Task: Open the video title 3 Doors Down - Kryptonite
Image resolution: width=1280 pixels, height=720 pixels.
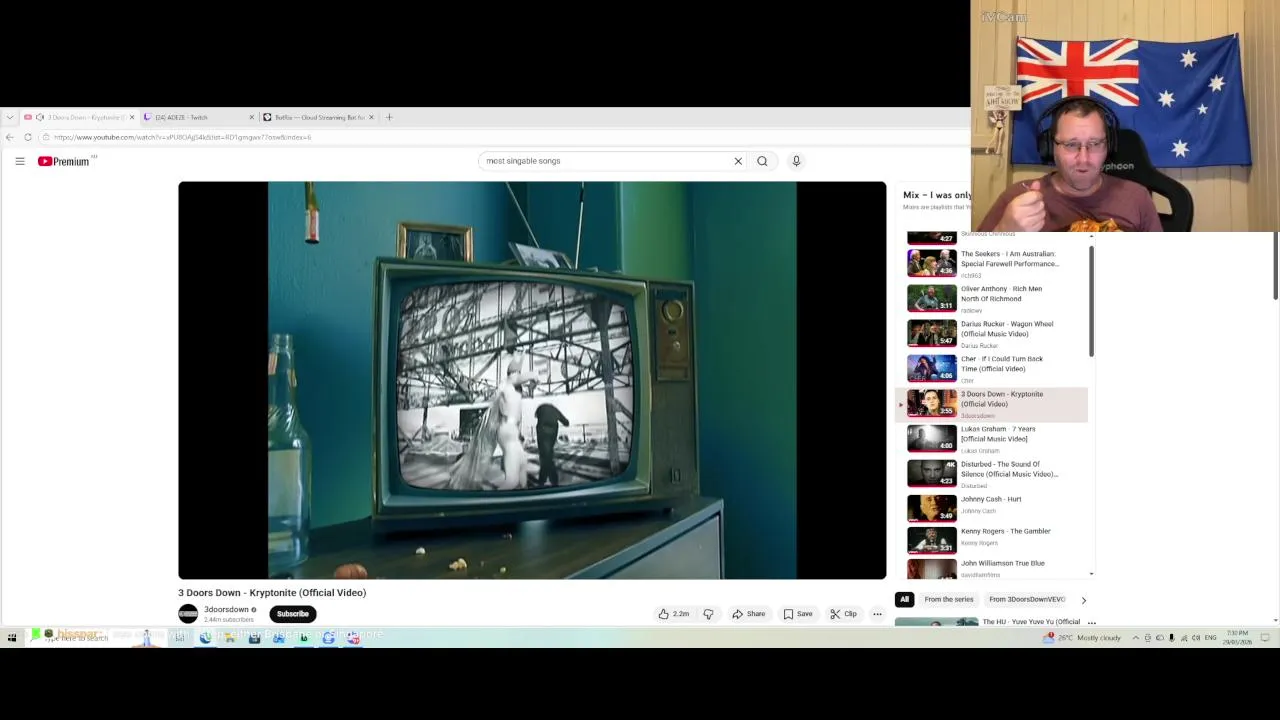Action: tap(272, 593)
